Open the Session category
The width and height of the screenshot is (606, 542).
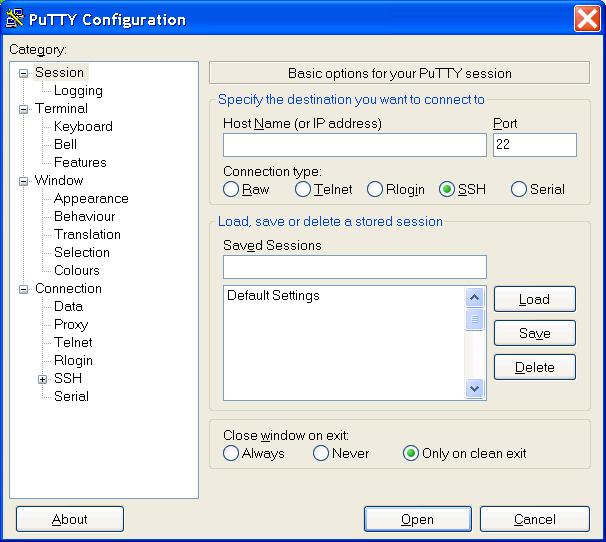[x=59, y=72]
